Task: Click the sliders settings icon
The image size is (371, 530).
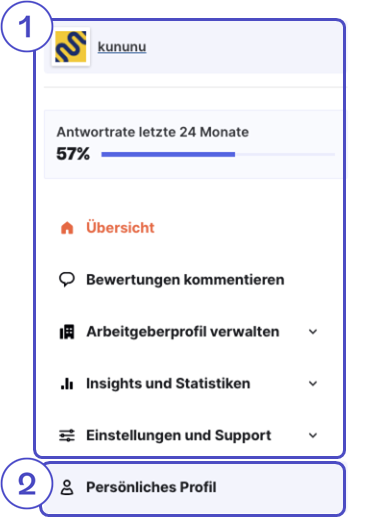Action: pyautogui.click(x=67, y=435)
